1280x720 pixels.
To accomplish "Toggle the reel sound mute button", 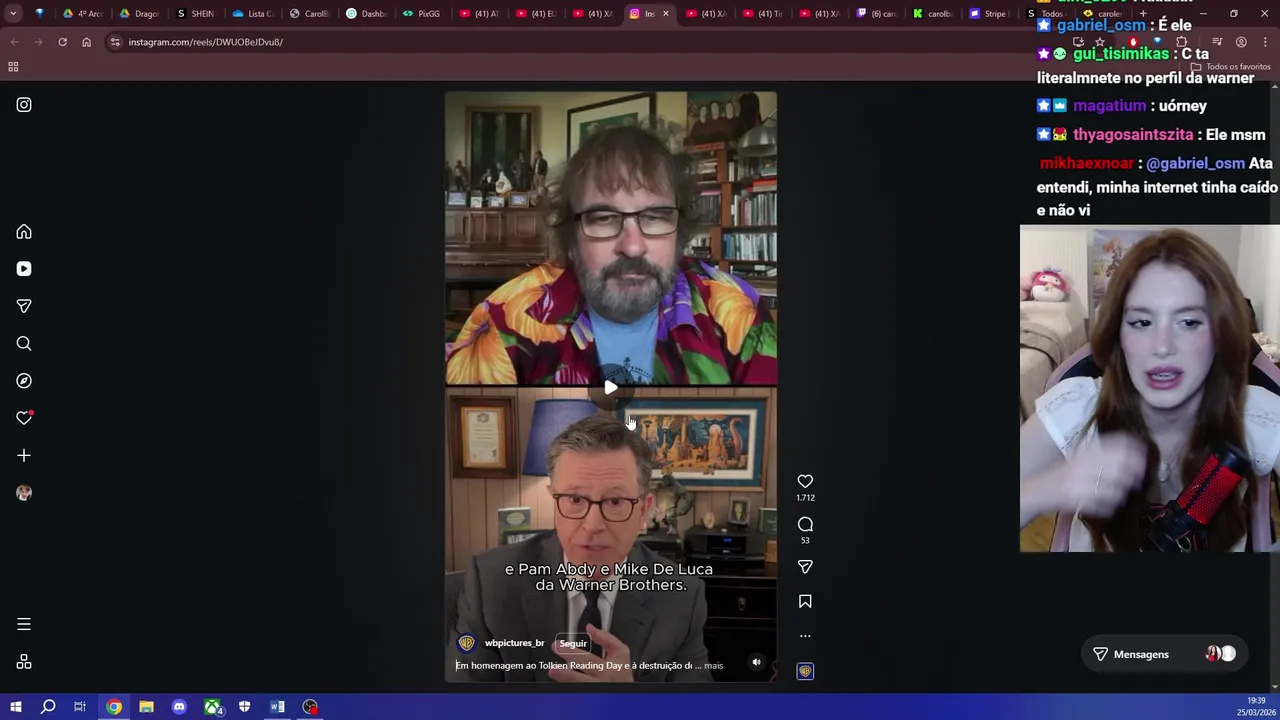I will point(756,662).
